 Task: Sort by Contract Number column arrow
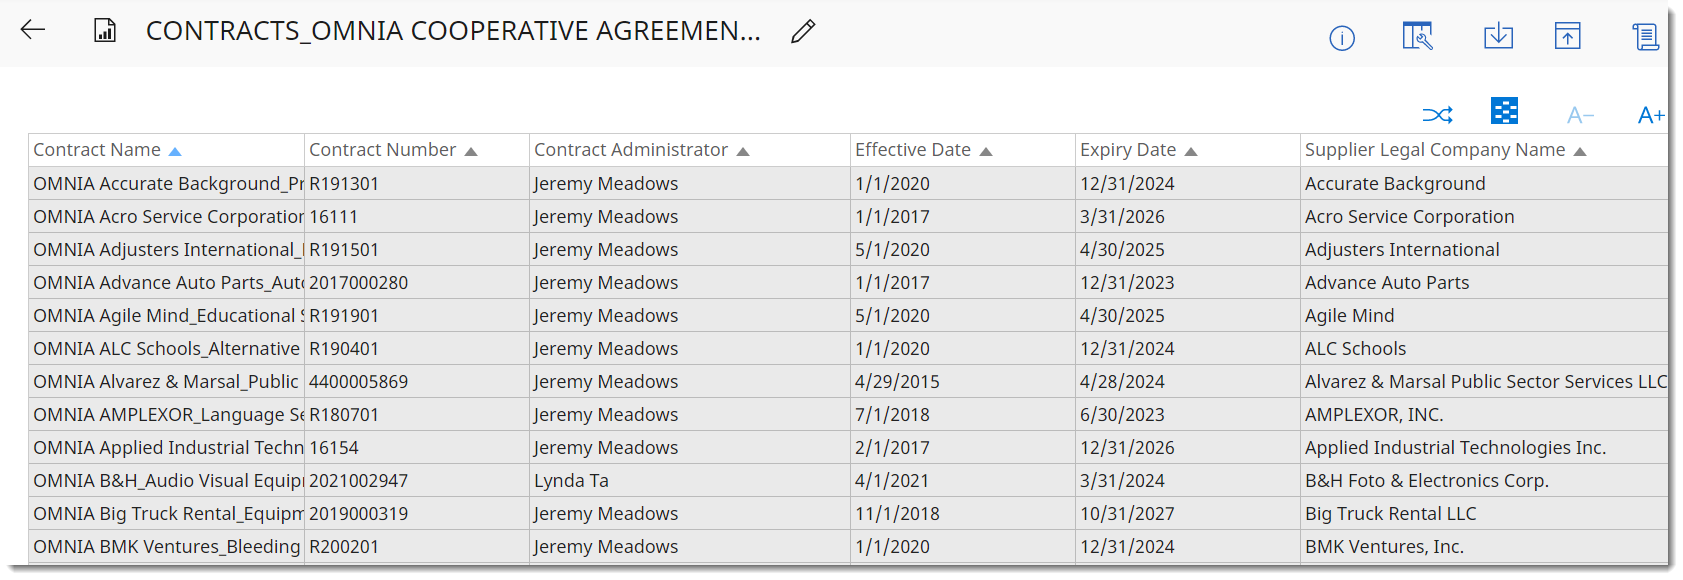471,151
